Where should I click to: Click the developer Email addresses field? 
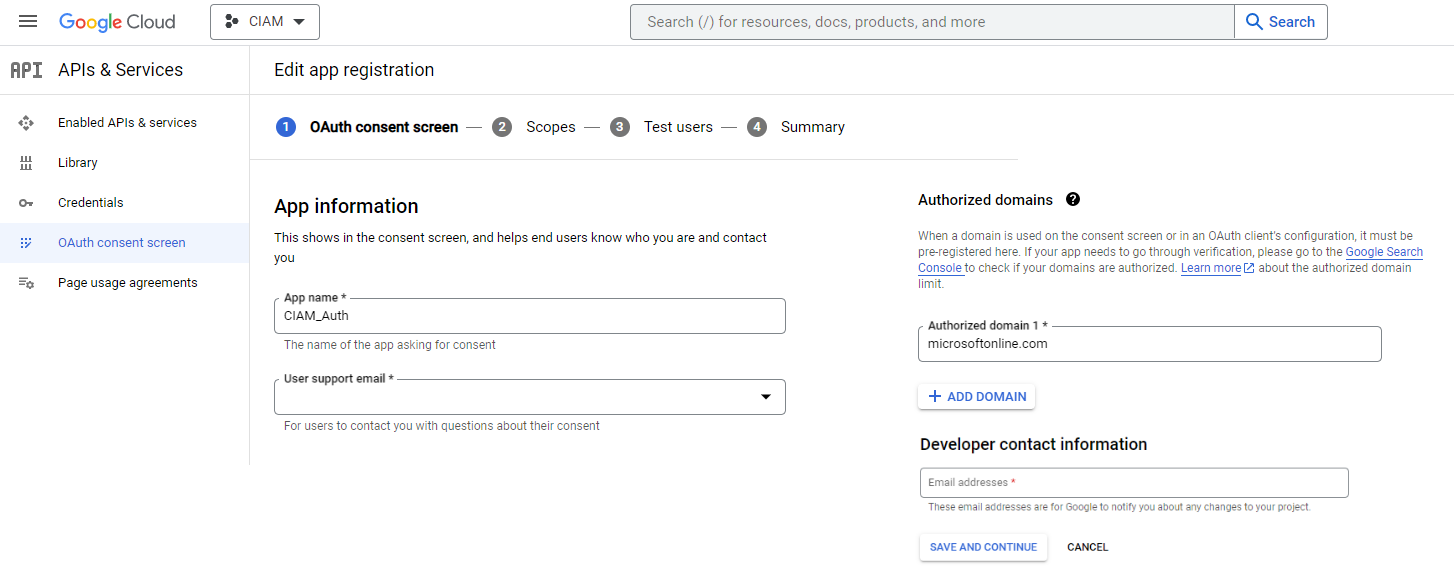click(x=1133, y=483)
